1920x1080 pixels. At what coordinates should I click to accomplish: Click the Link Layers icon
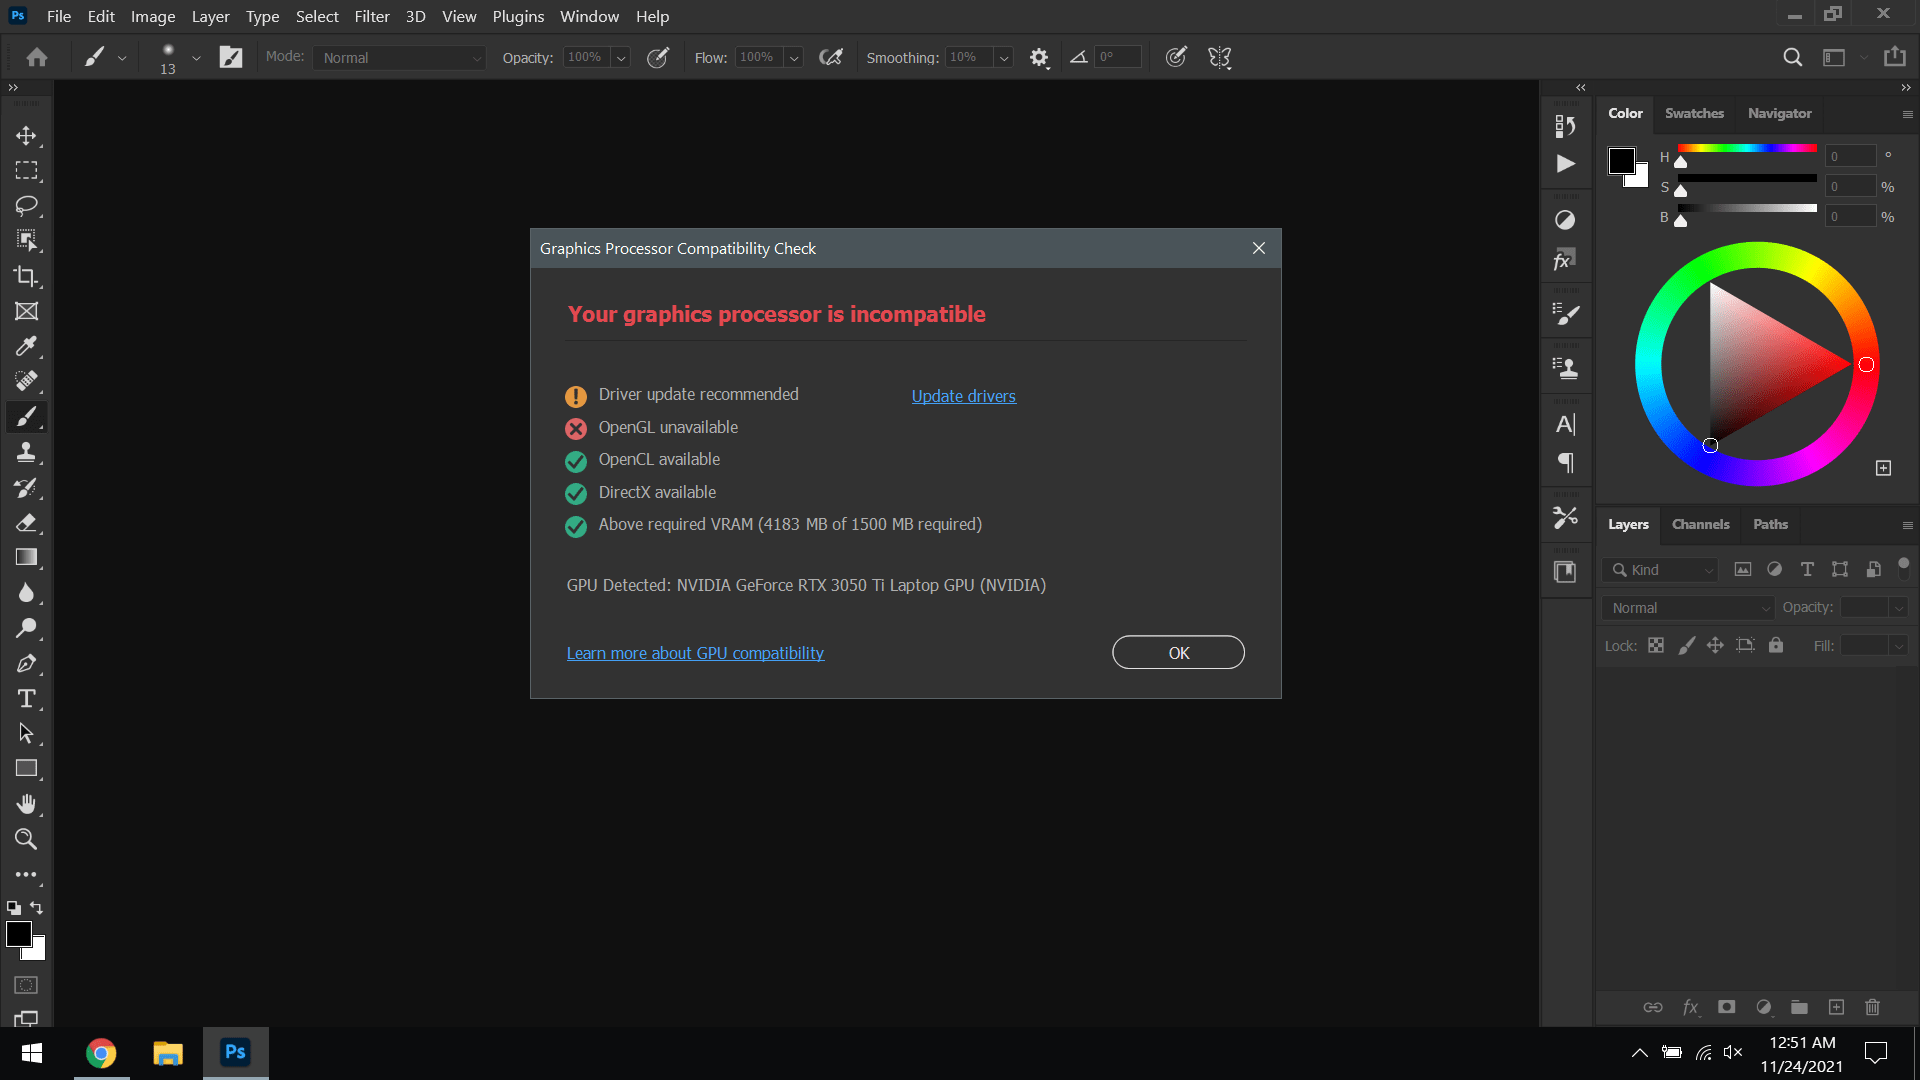(1654, 1007)
